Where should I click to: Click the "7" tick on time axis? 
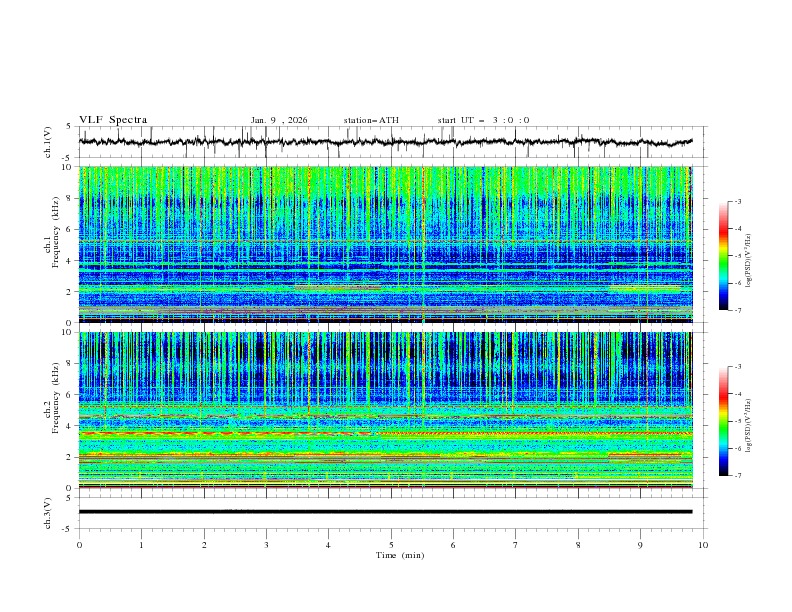point(516,545)
